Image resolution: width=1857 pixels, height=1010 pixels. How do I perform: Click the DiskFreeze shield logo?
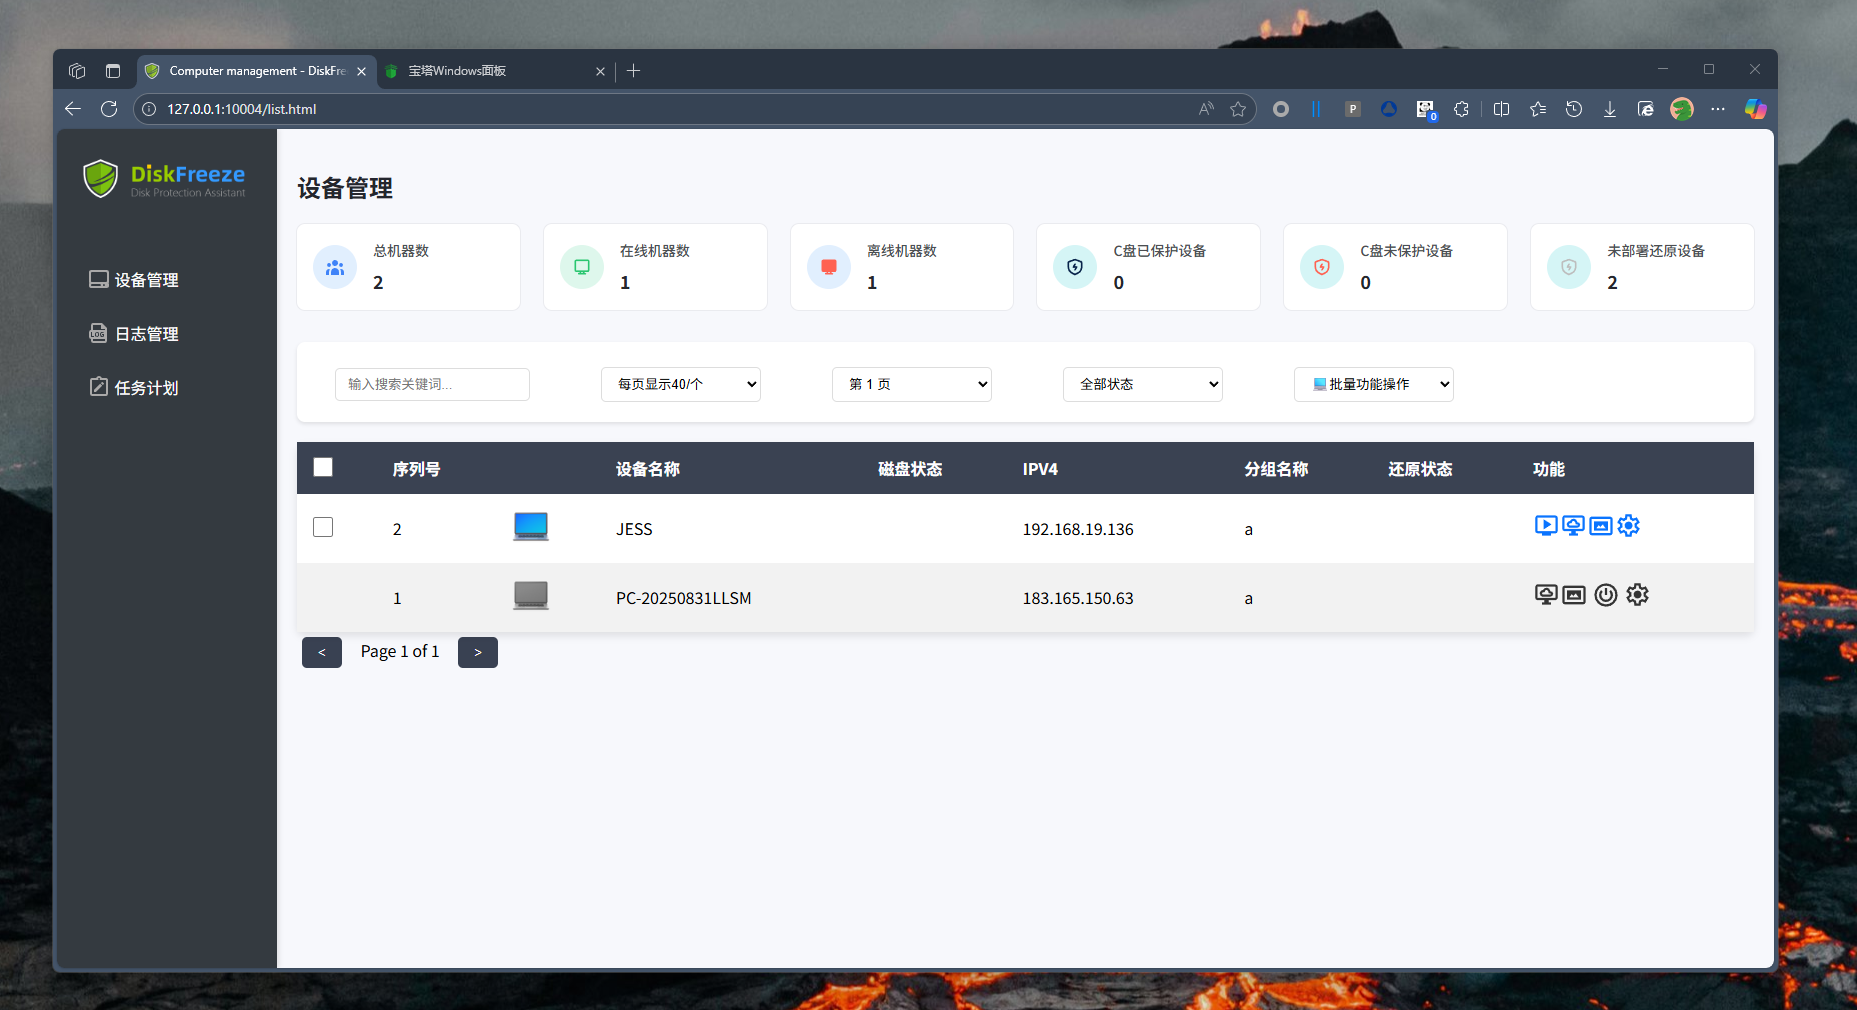click(x=101, y=178)
